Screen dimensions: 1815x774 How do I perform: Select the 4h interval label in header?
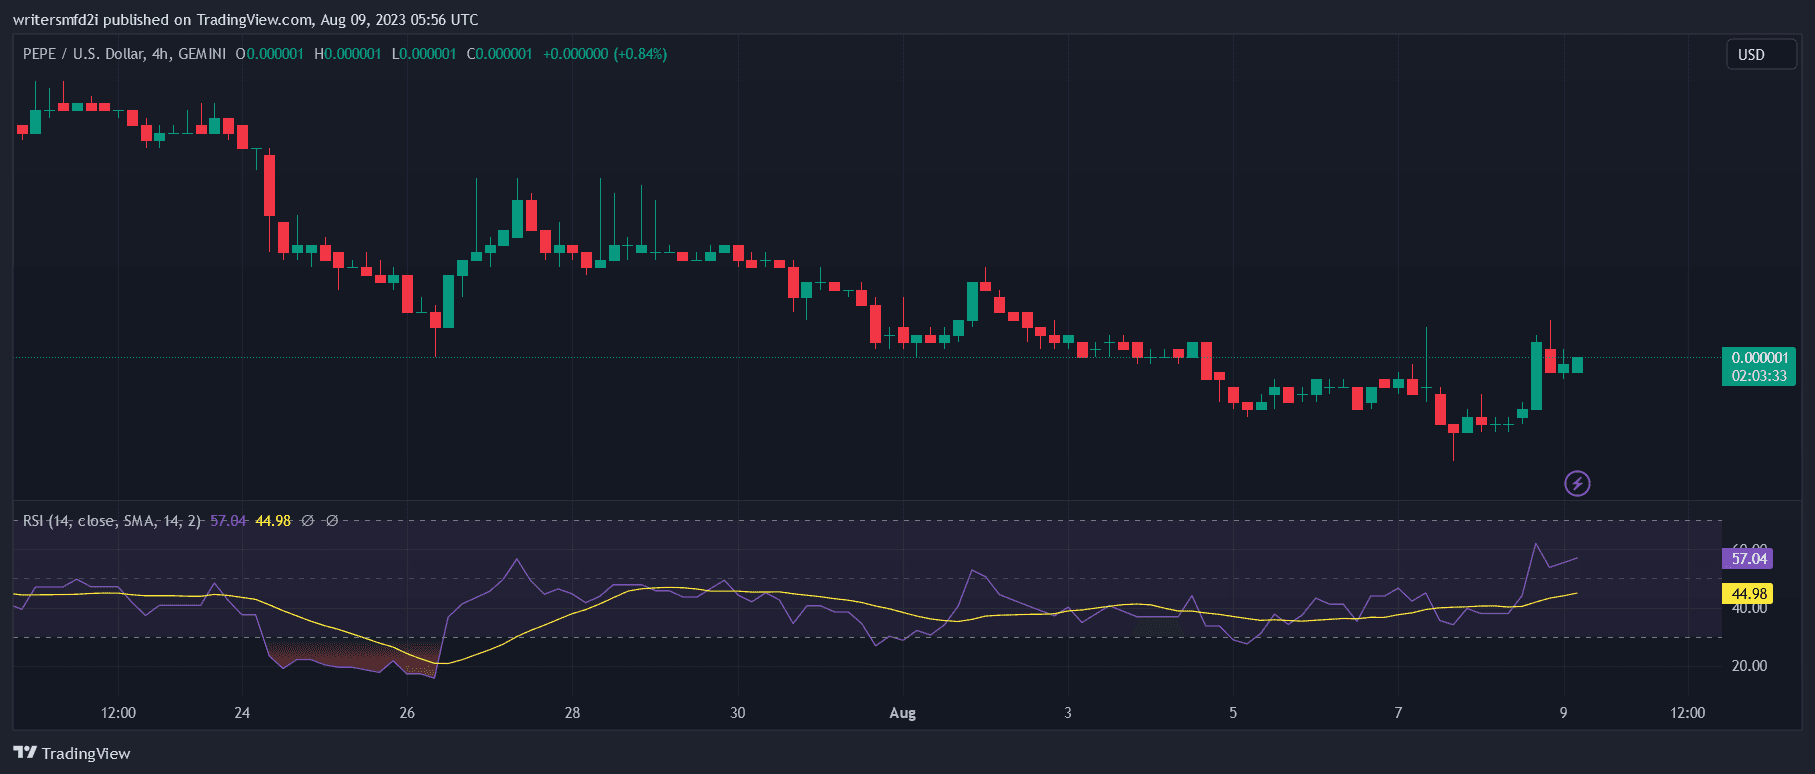pyautogui.click(x=161, y=54)
